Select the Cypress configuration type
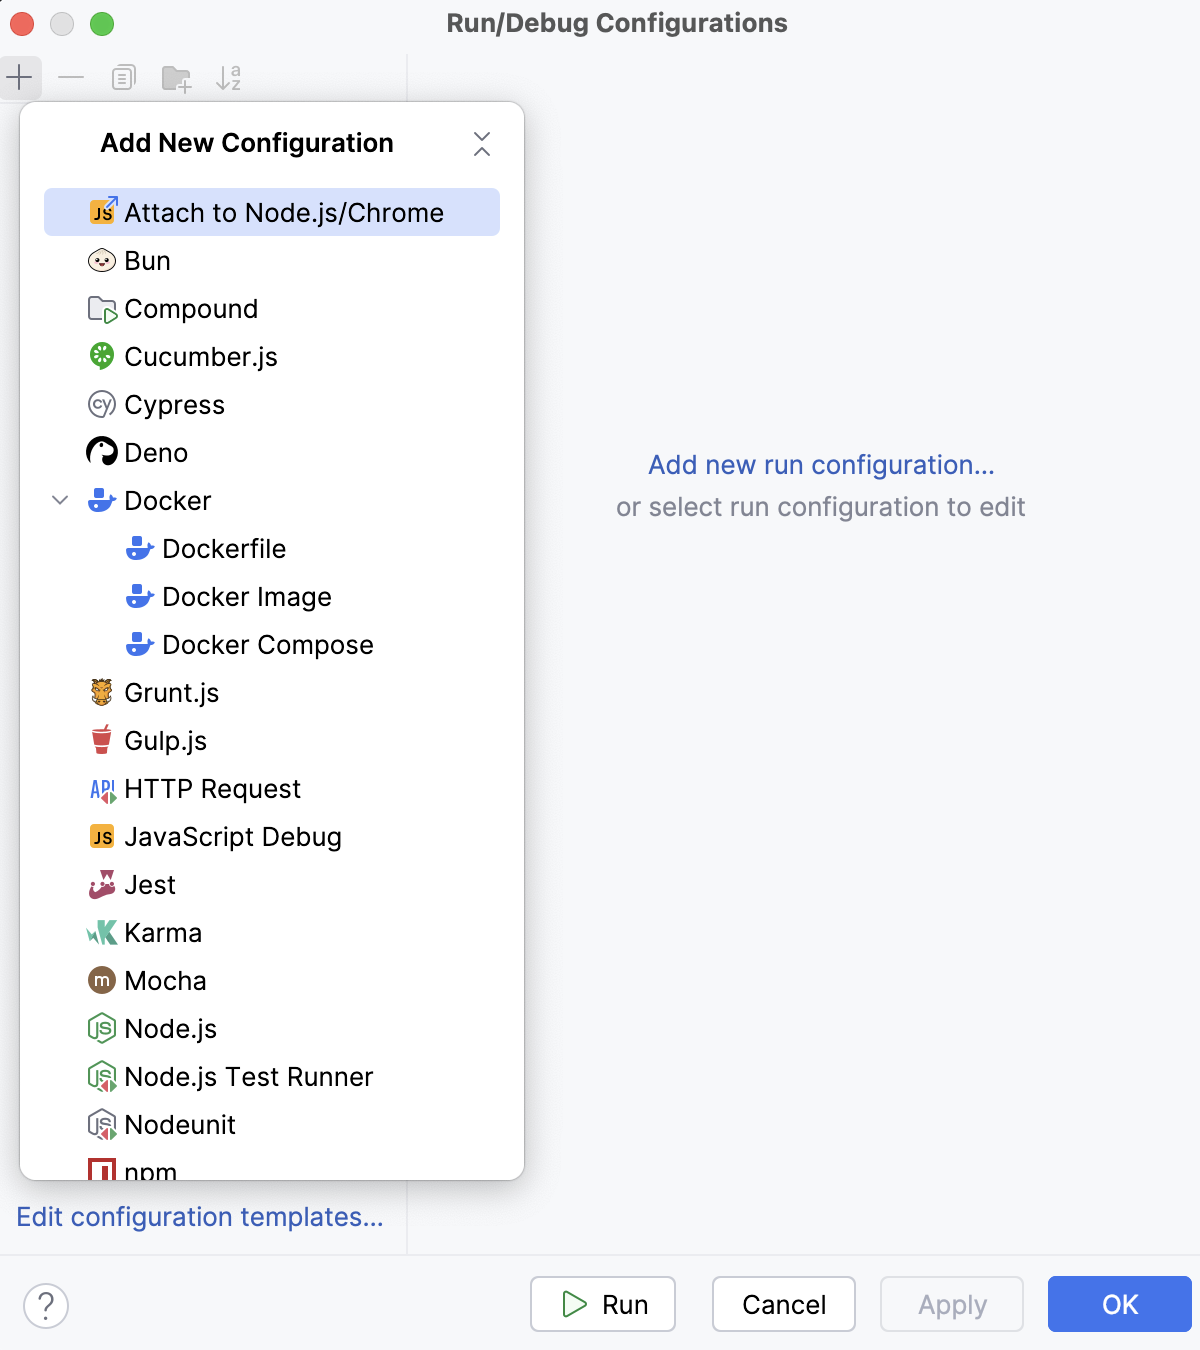The image size is (1200, 1350). point(174,404)
